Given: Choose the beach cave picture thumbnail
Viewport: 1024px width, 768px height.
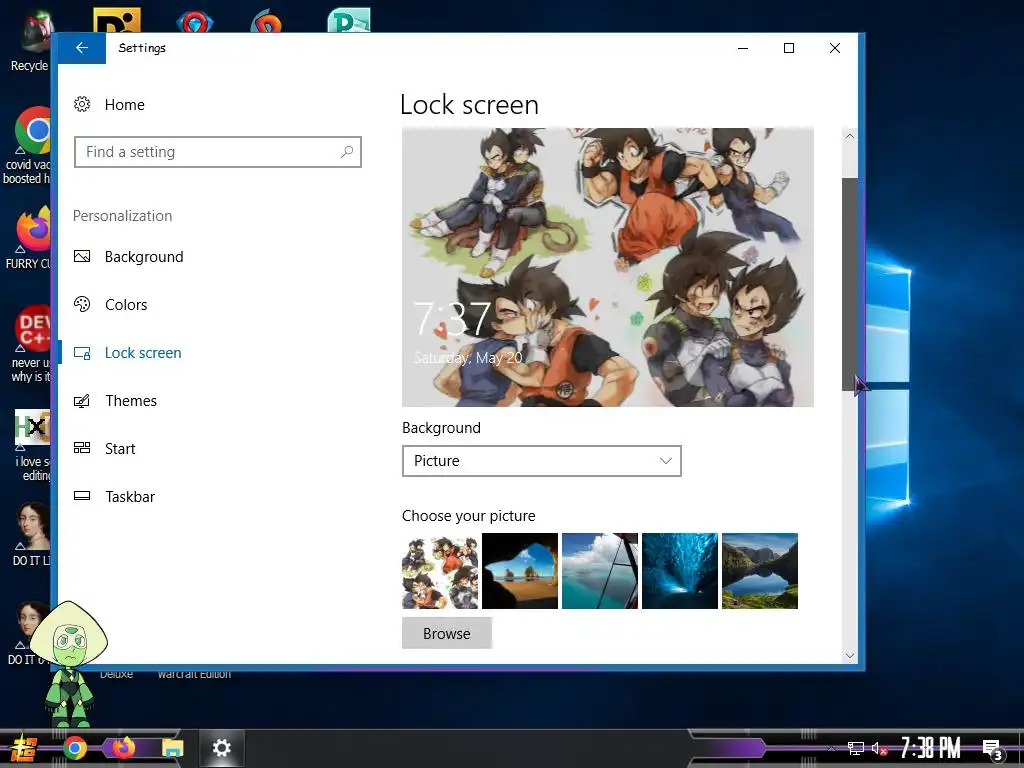Looking at the screenshot, I should (520, 571).
